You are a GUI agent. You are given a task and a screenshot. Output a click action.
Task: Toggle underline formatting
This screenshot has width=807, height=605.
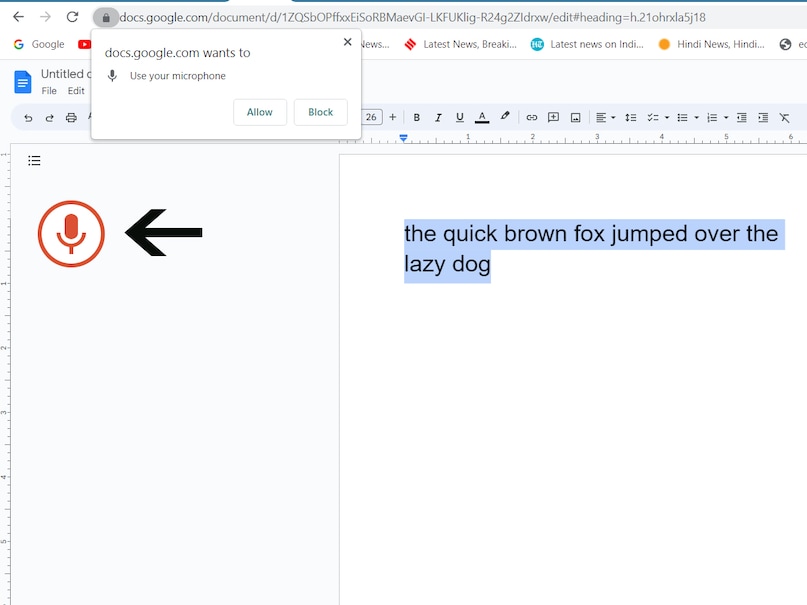click(460, 117)
